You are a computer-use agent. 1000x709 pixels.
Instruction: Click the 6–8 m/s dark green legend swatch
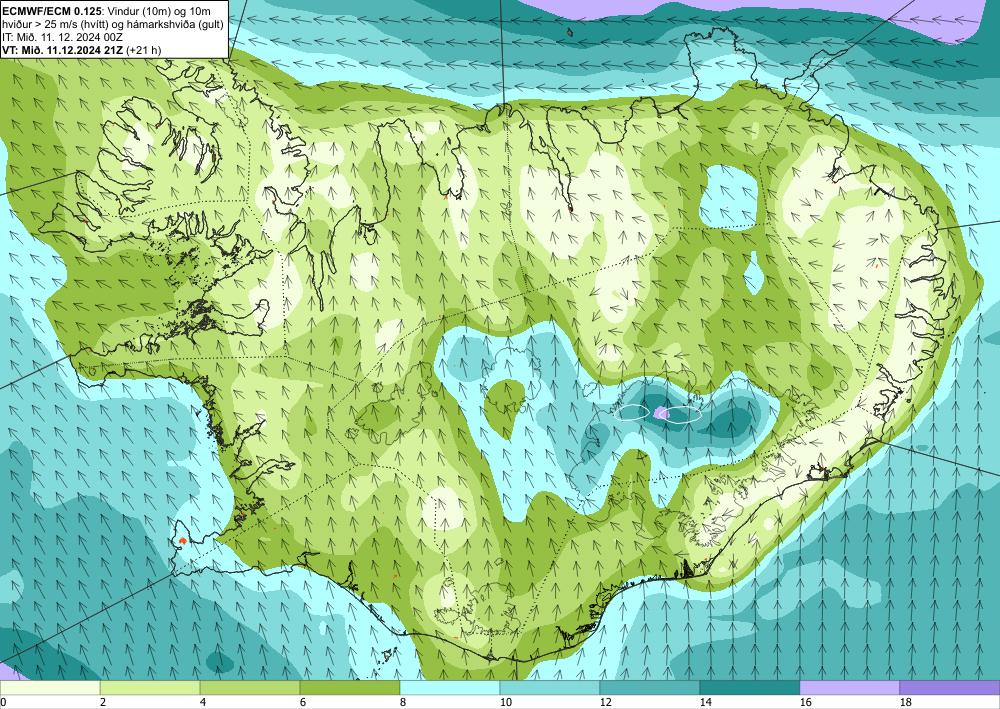click(350, 687)
